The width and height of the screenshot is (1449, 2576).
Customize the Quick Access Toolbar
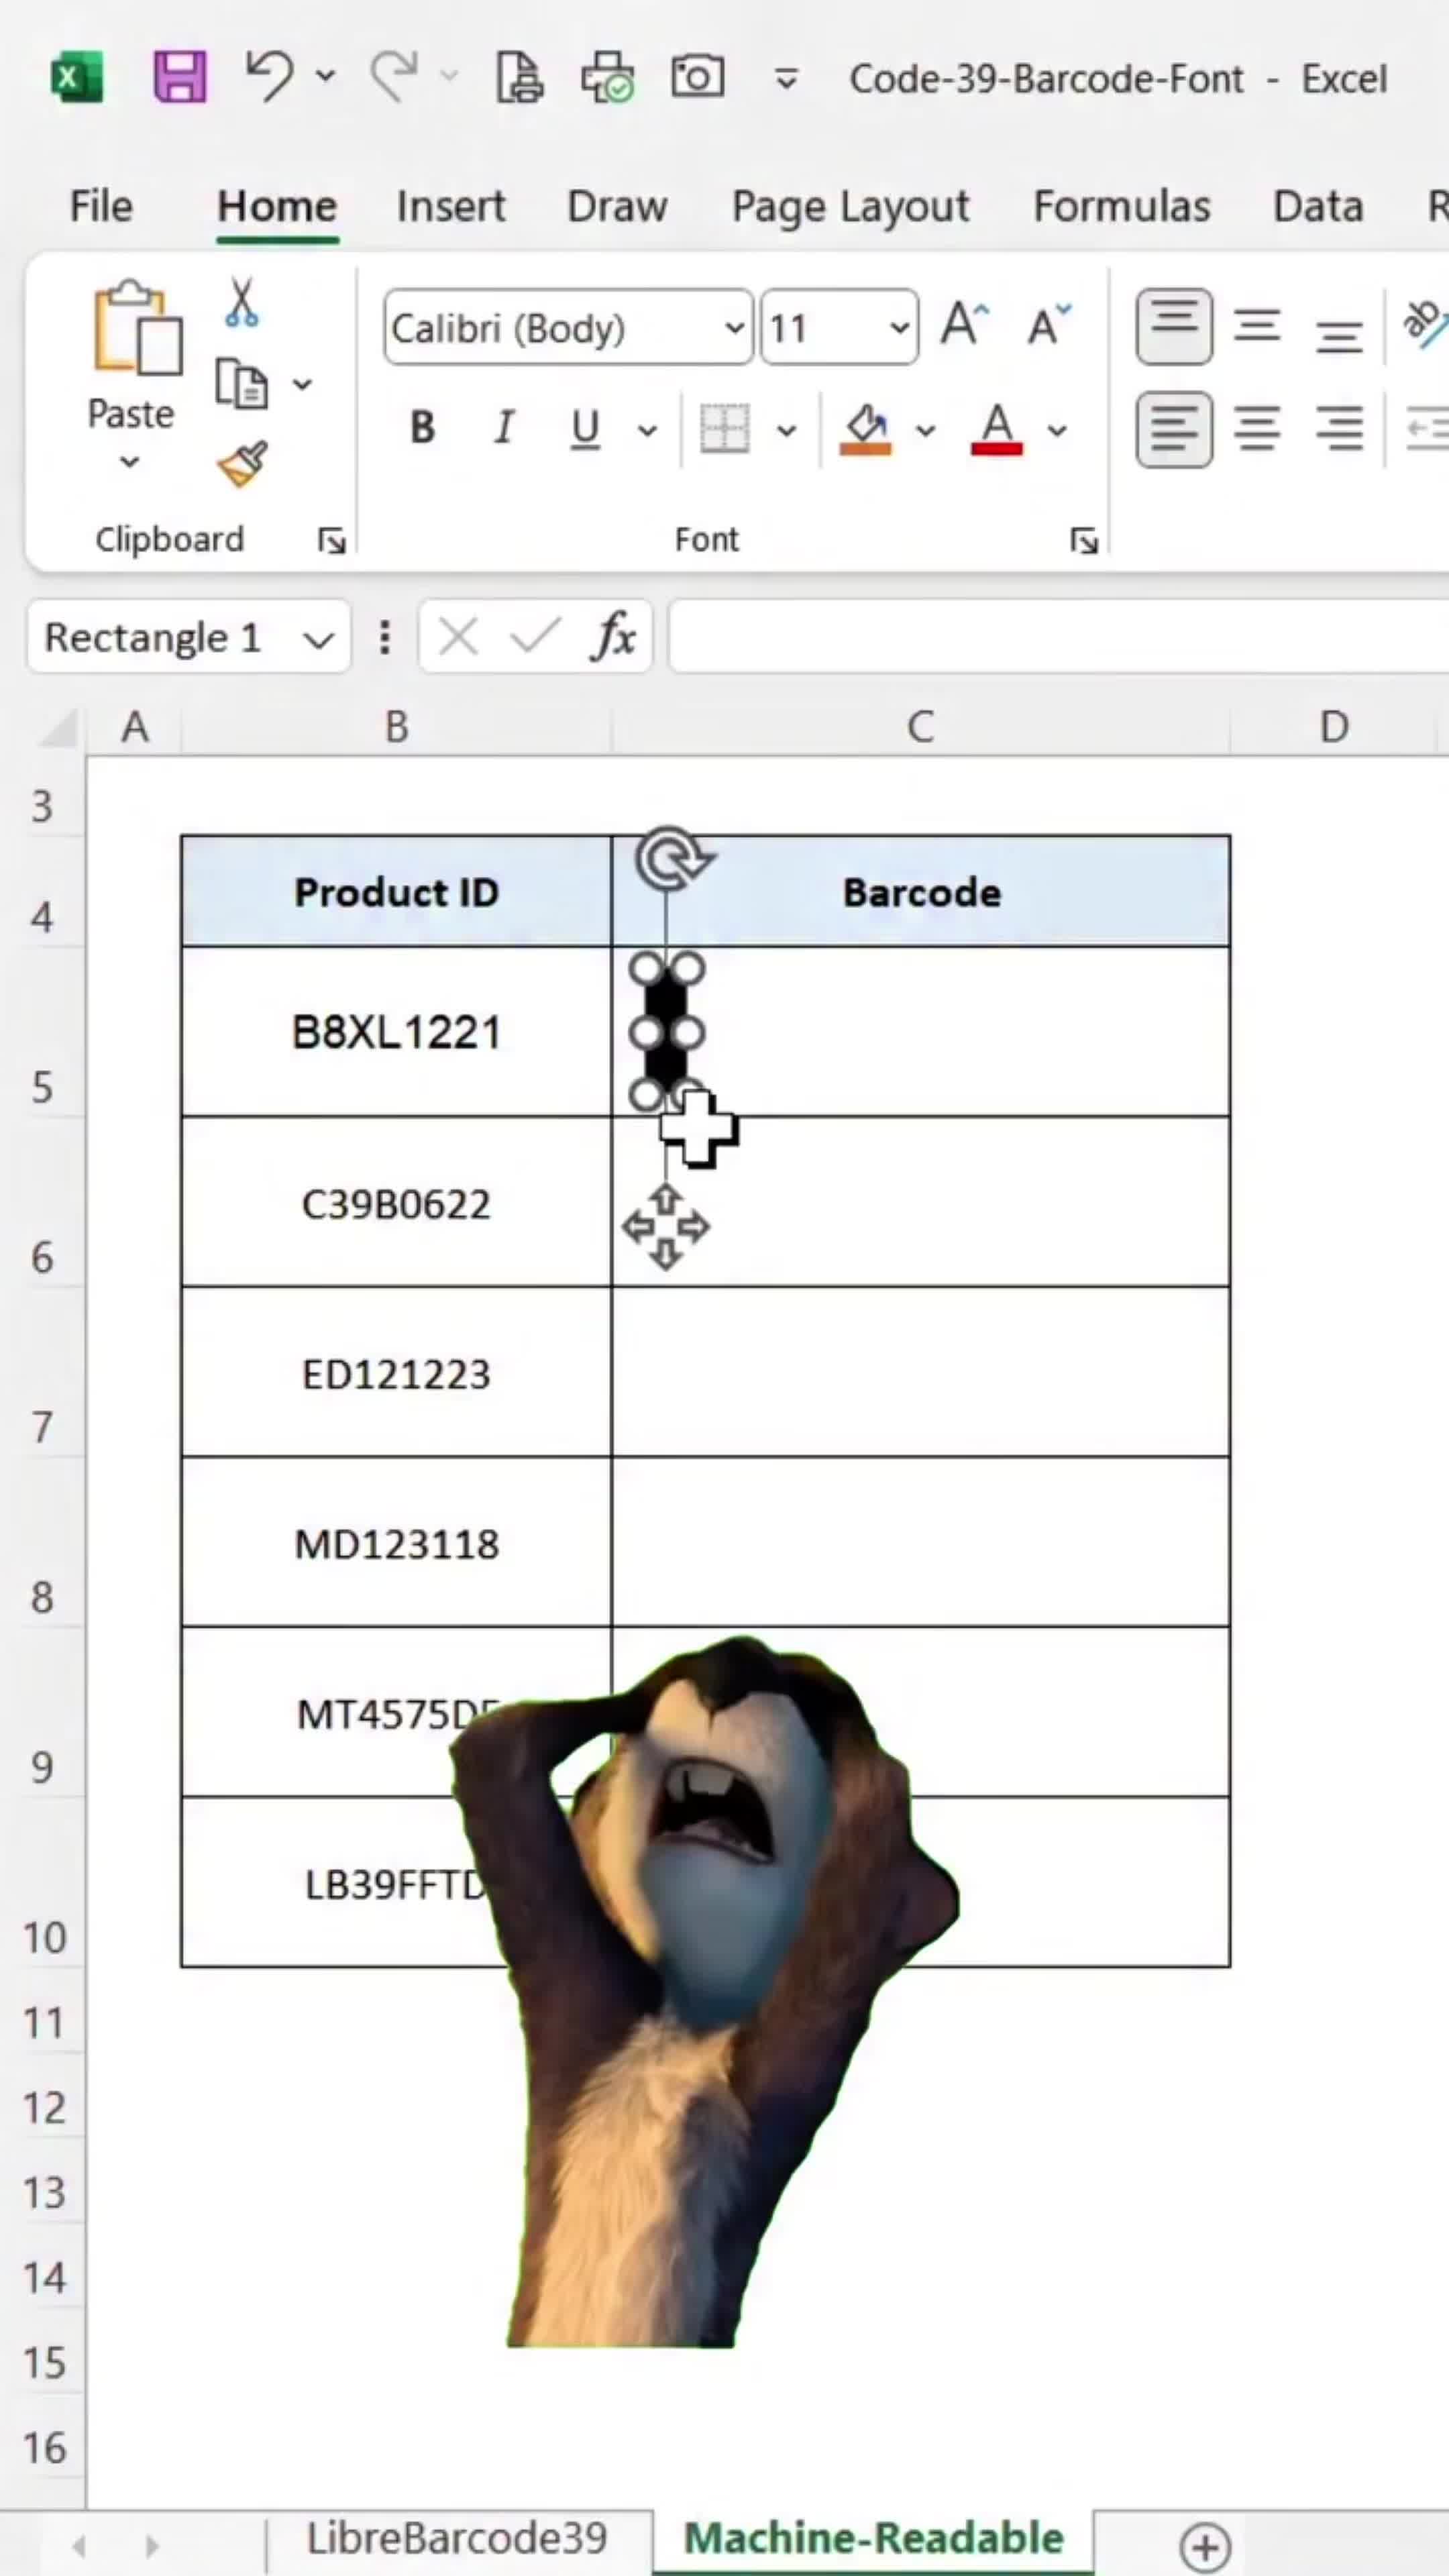[787, 78]
